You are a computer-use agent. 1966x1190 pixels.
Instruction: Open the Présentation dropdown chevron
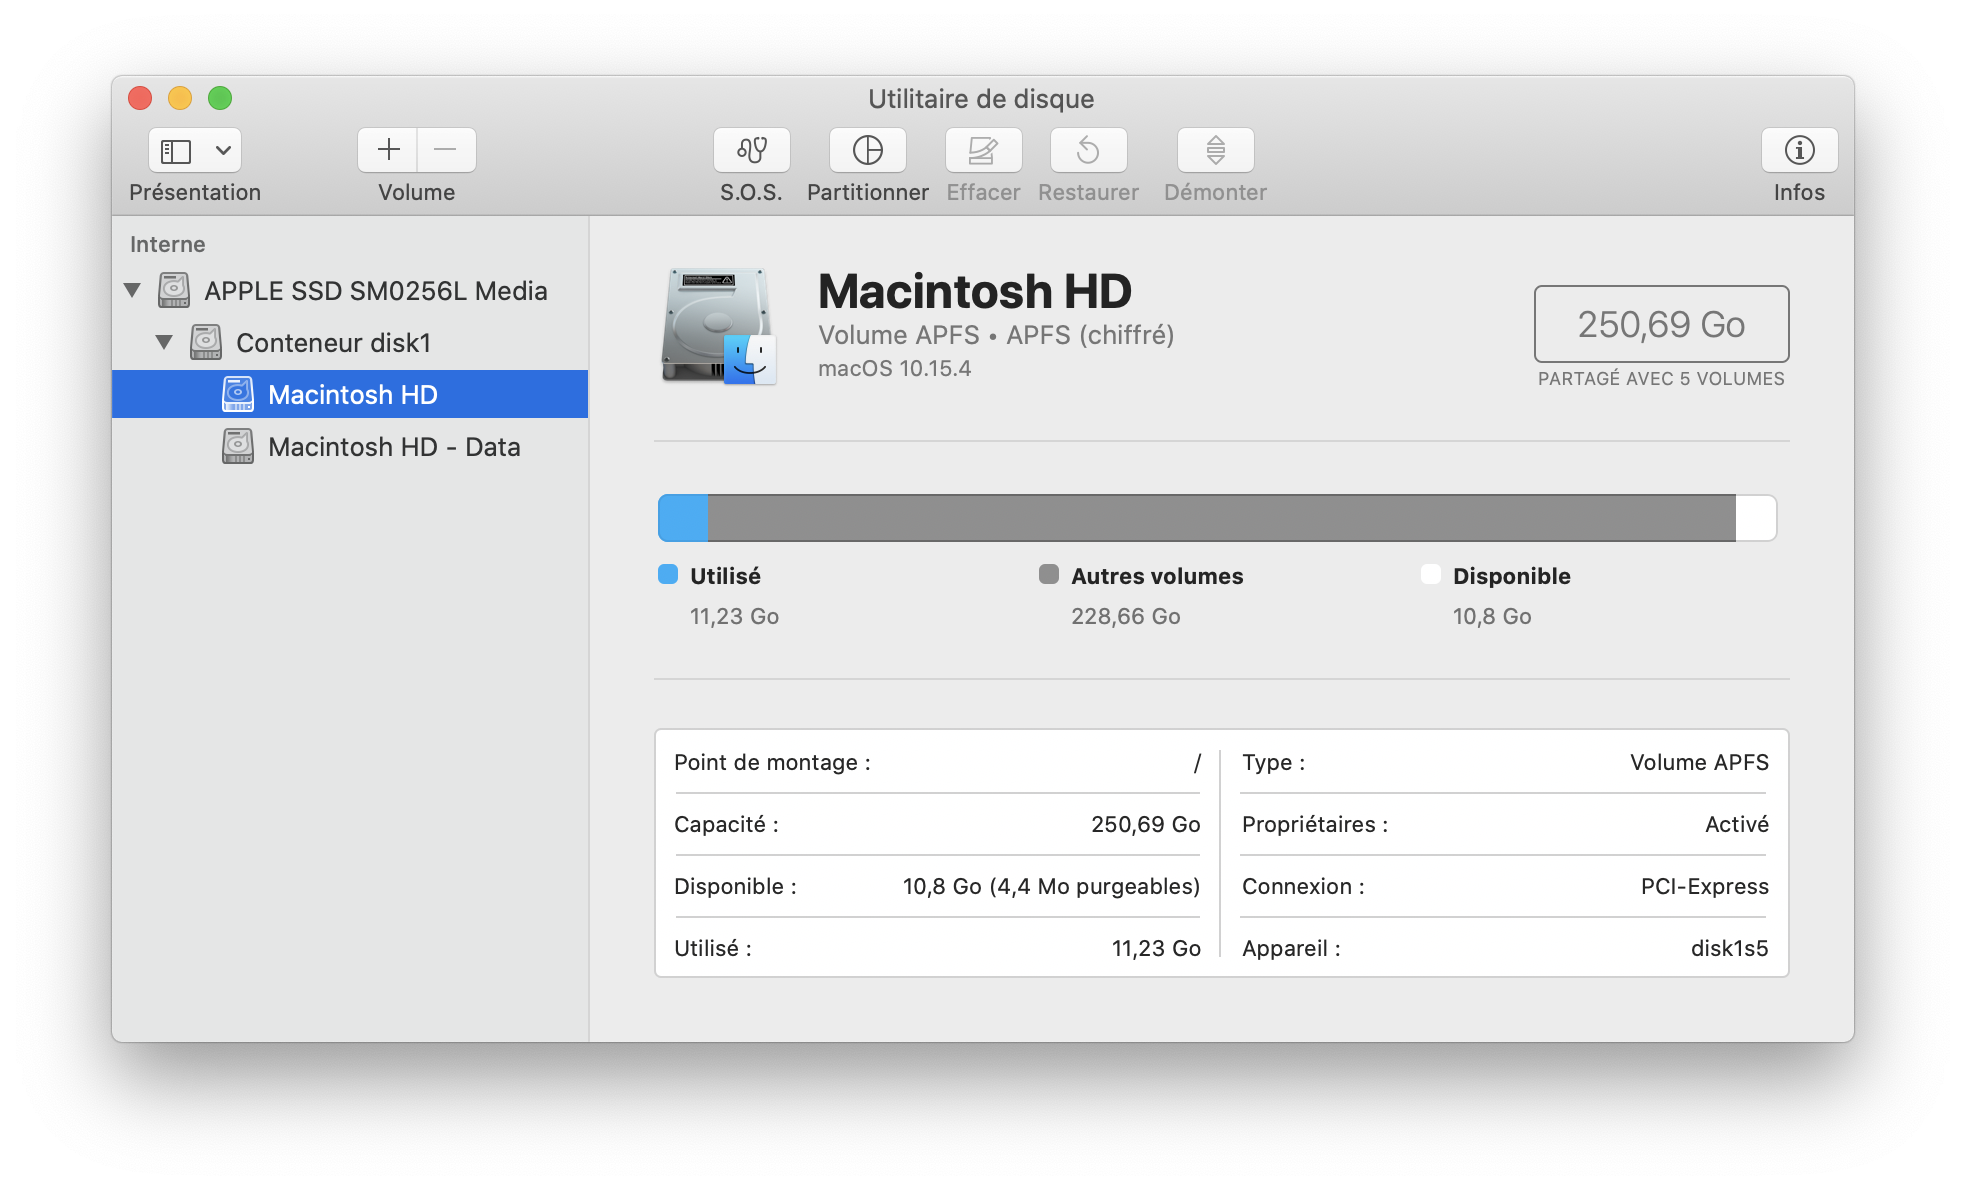pos(223,151)
